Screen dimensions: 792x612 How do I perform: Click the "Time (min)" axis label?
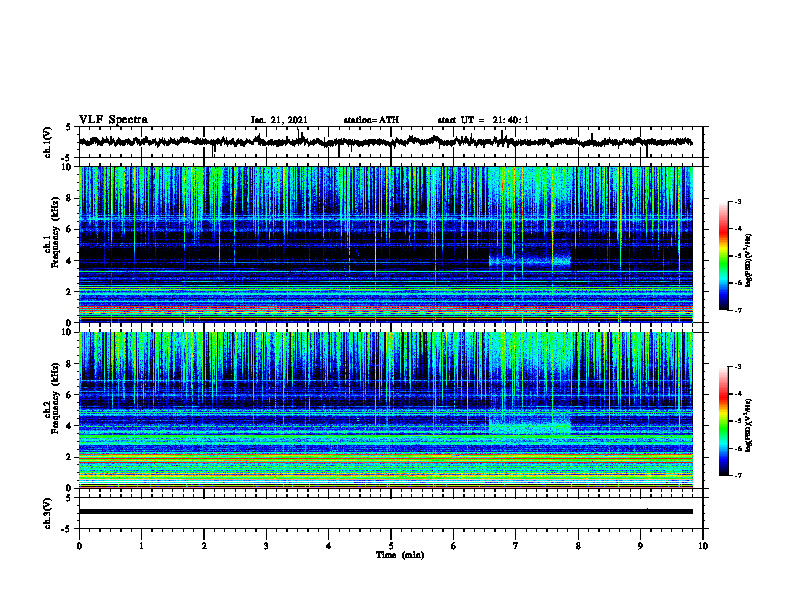(x=400, y=555)
